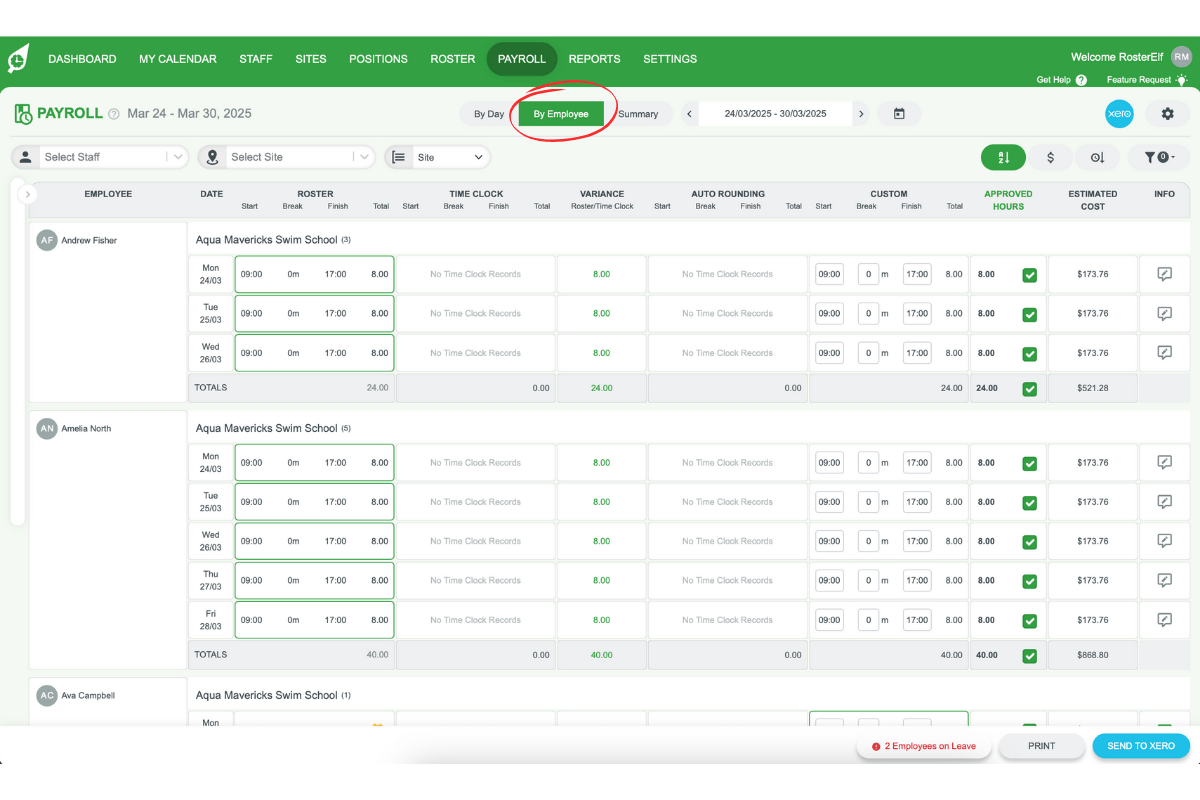Open the REPORTS menu
The image size is (1200, 800).
coord(594,59)
